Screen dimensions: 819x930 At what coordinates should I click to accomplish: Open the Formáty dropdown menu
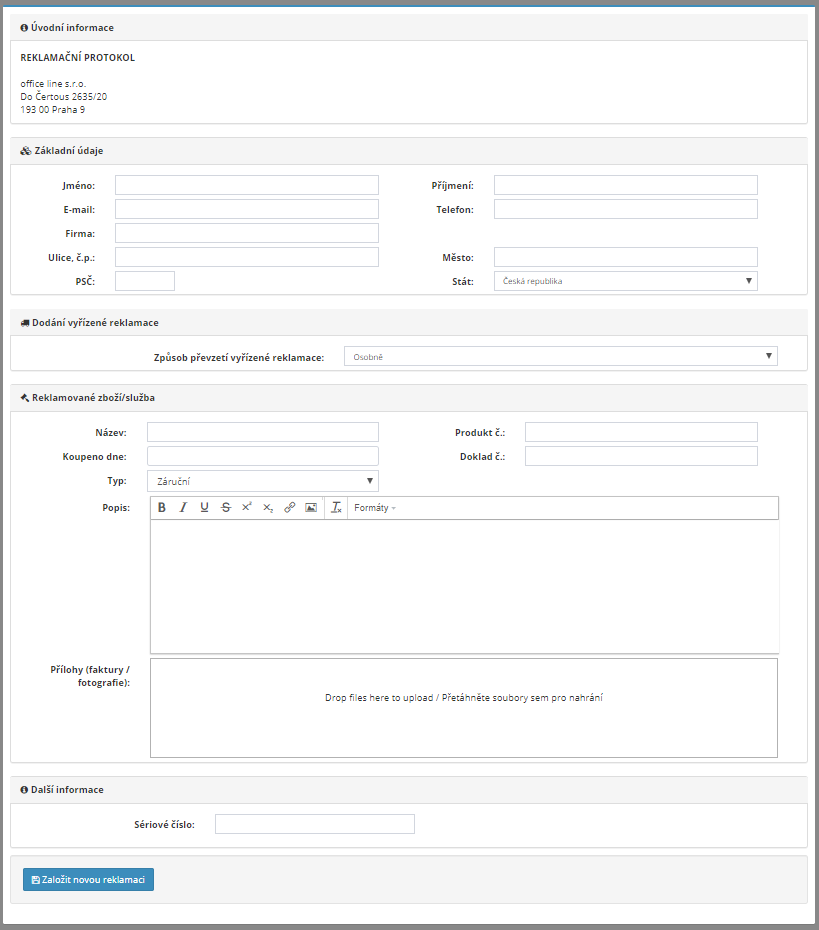[x=375, y=508]
